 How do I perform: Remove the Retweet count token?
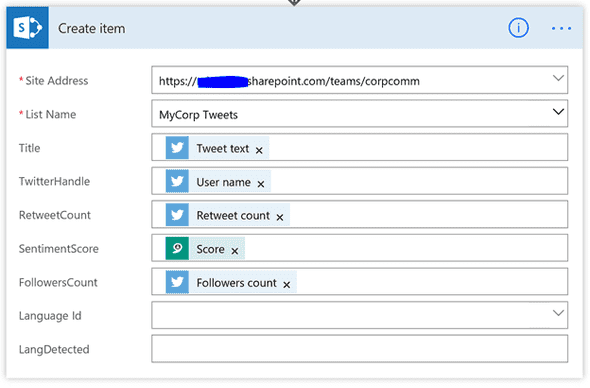[280, 217]
